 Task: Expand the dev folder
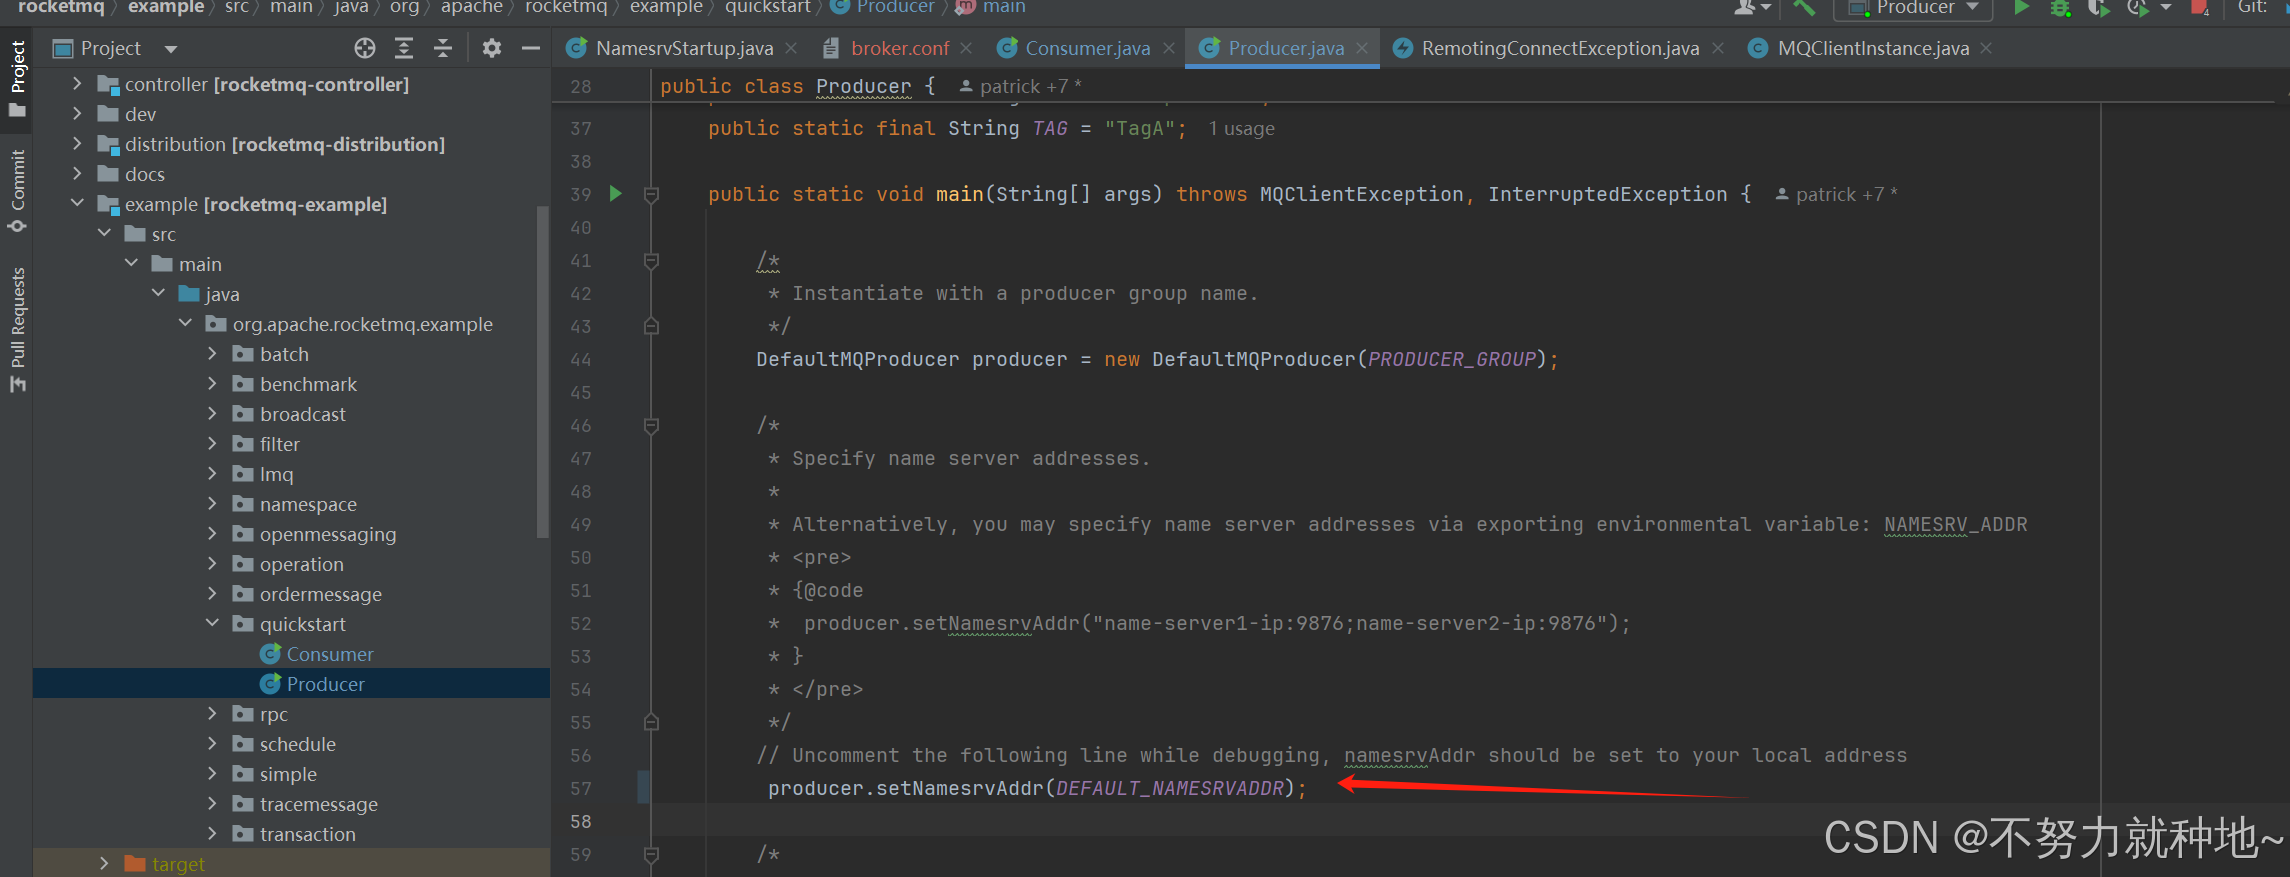(x=77, y=114)
